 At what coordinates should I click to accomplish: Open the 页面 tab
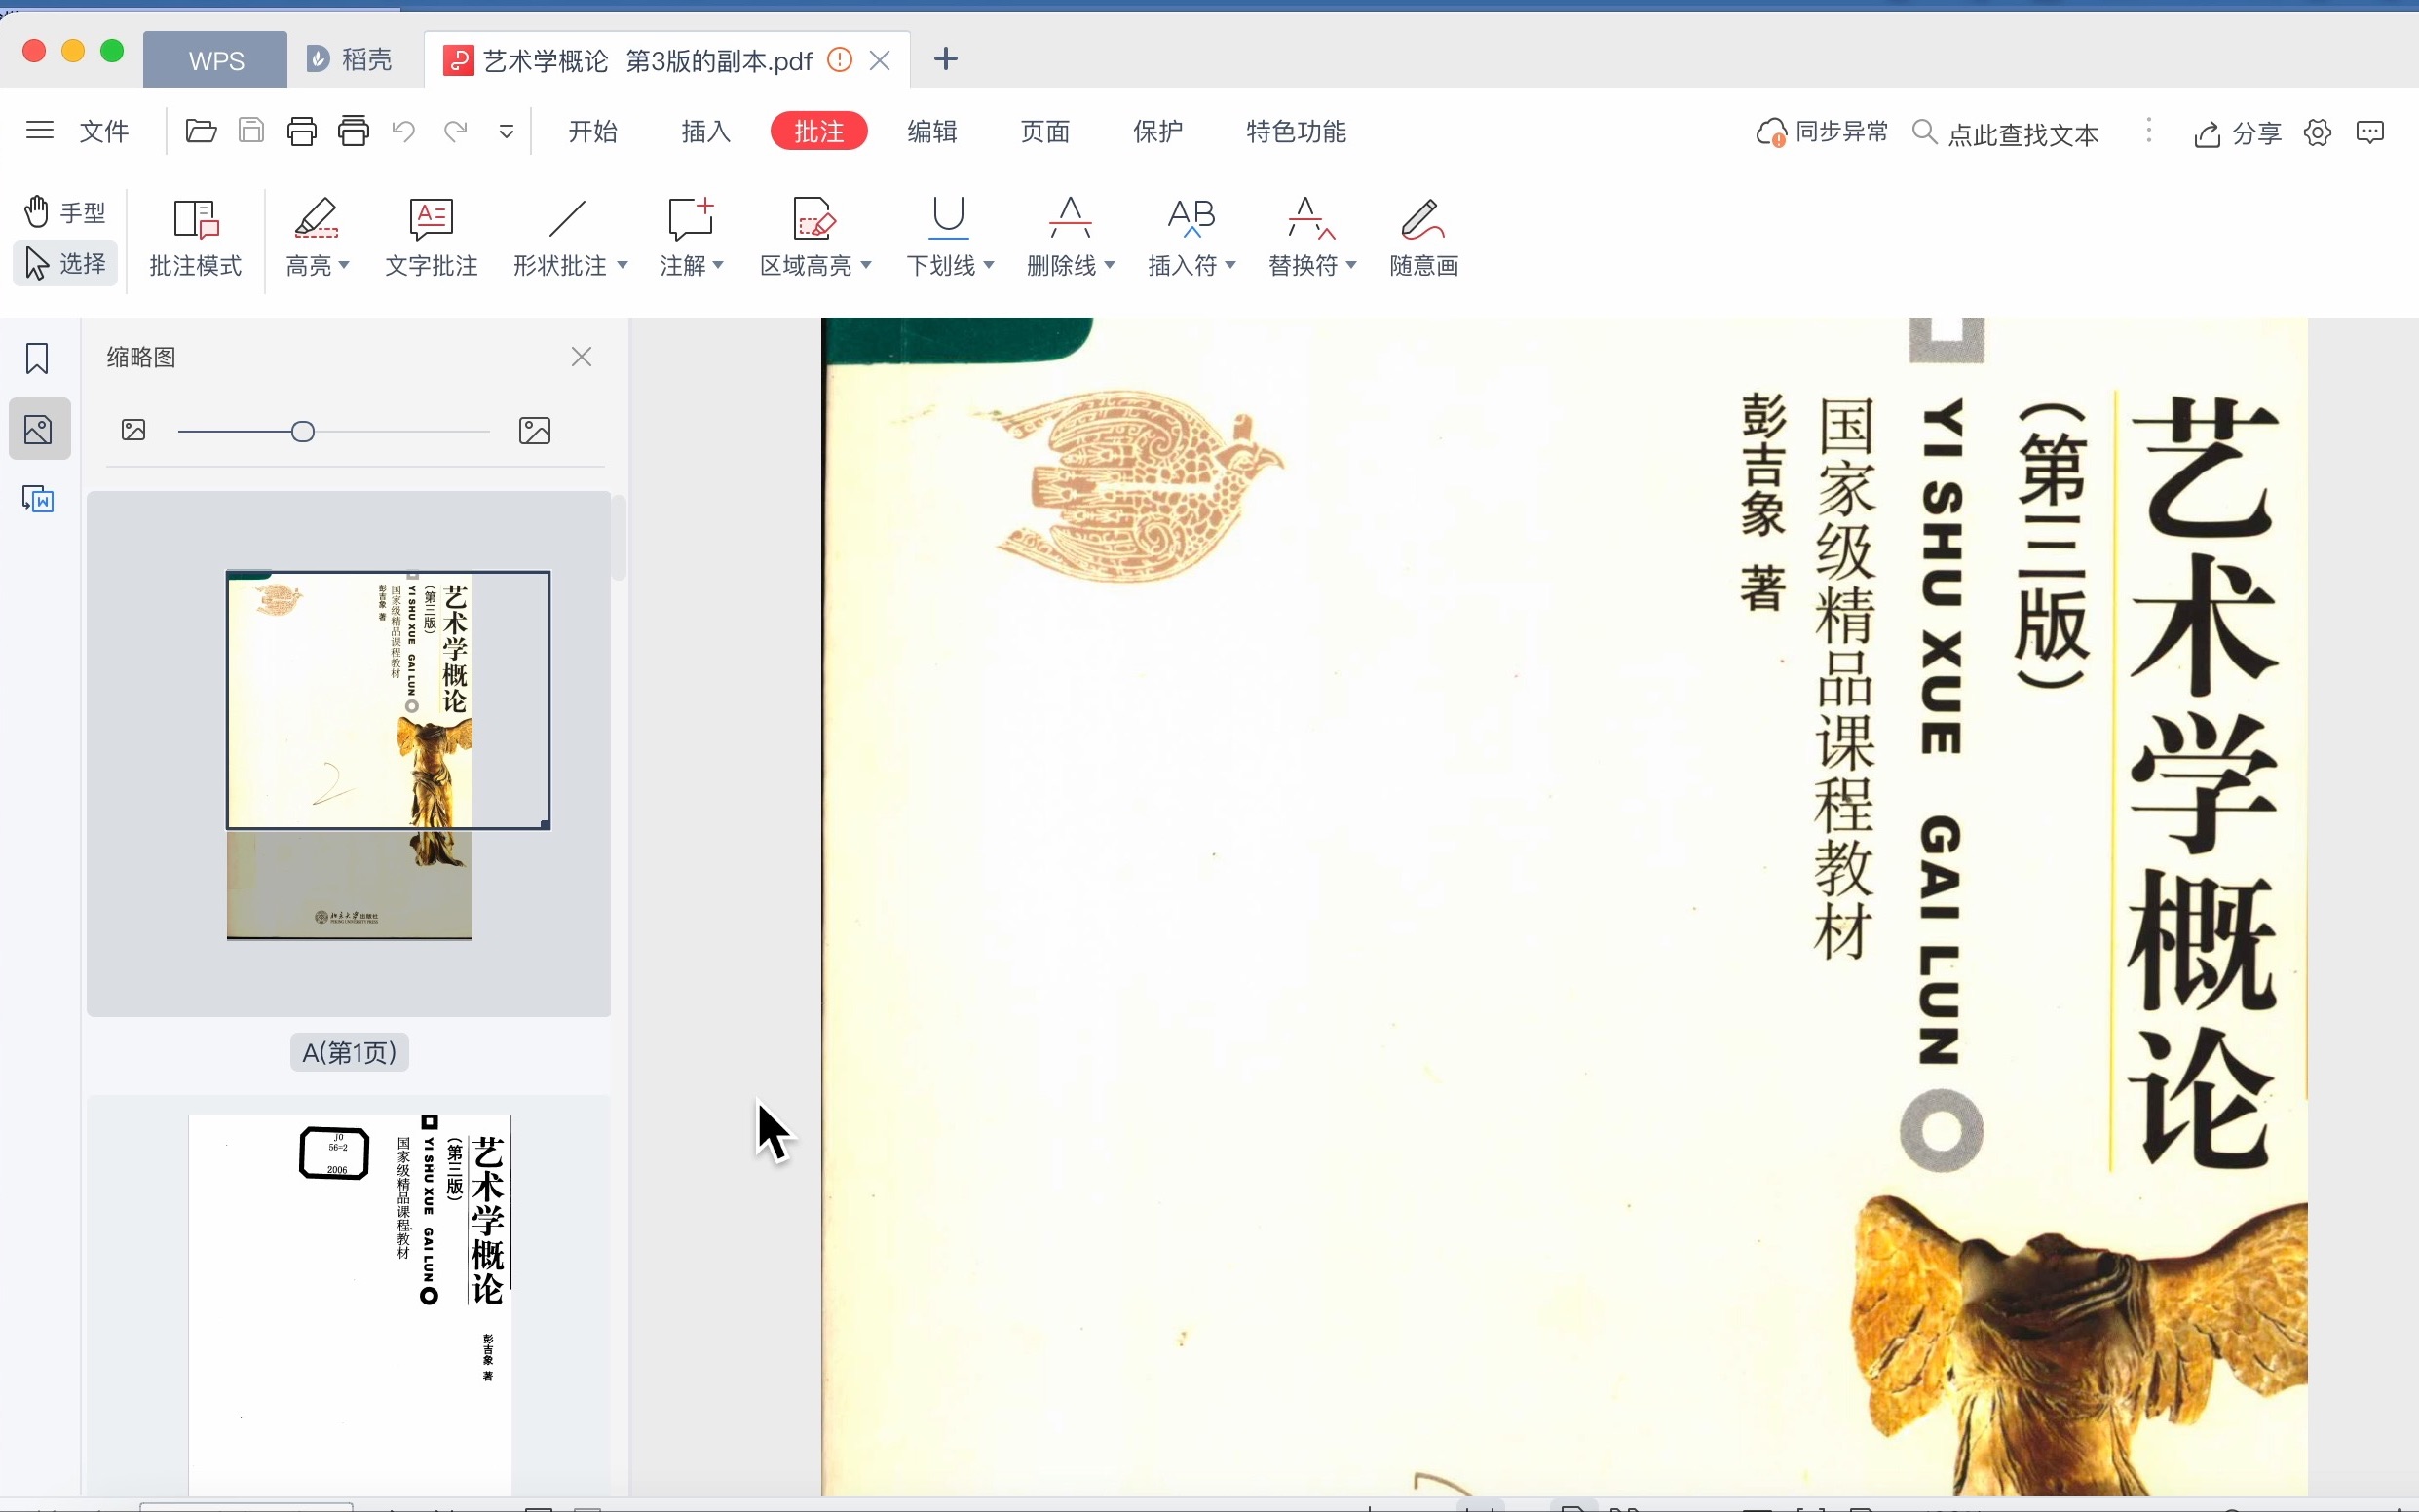pos(1046,131)
